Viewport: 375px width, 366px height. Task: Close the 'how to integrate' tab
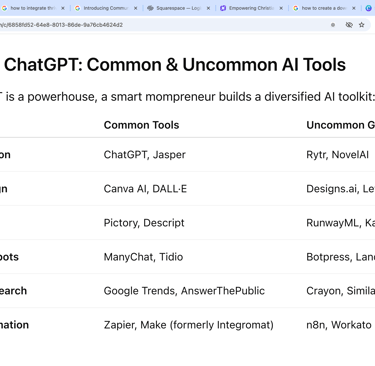tap(63, 8)
